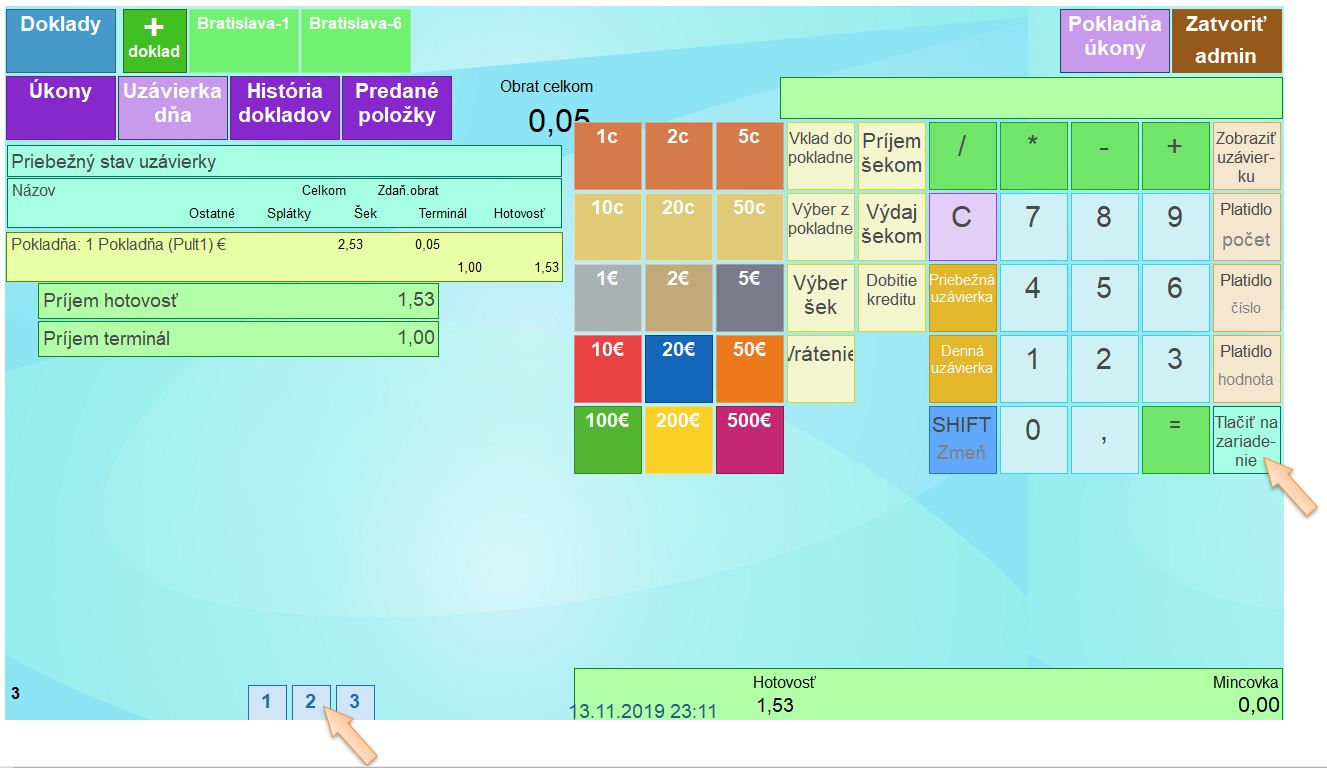
Task: Open the Uzávierka dňa tab
Action: 172,107
